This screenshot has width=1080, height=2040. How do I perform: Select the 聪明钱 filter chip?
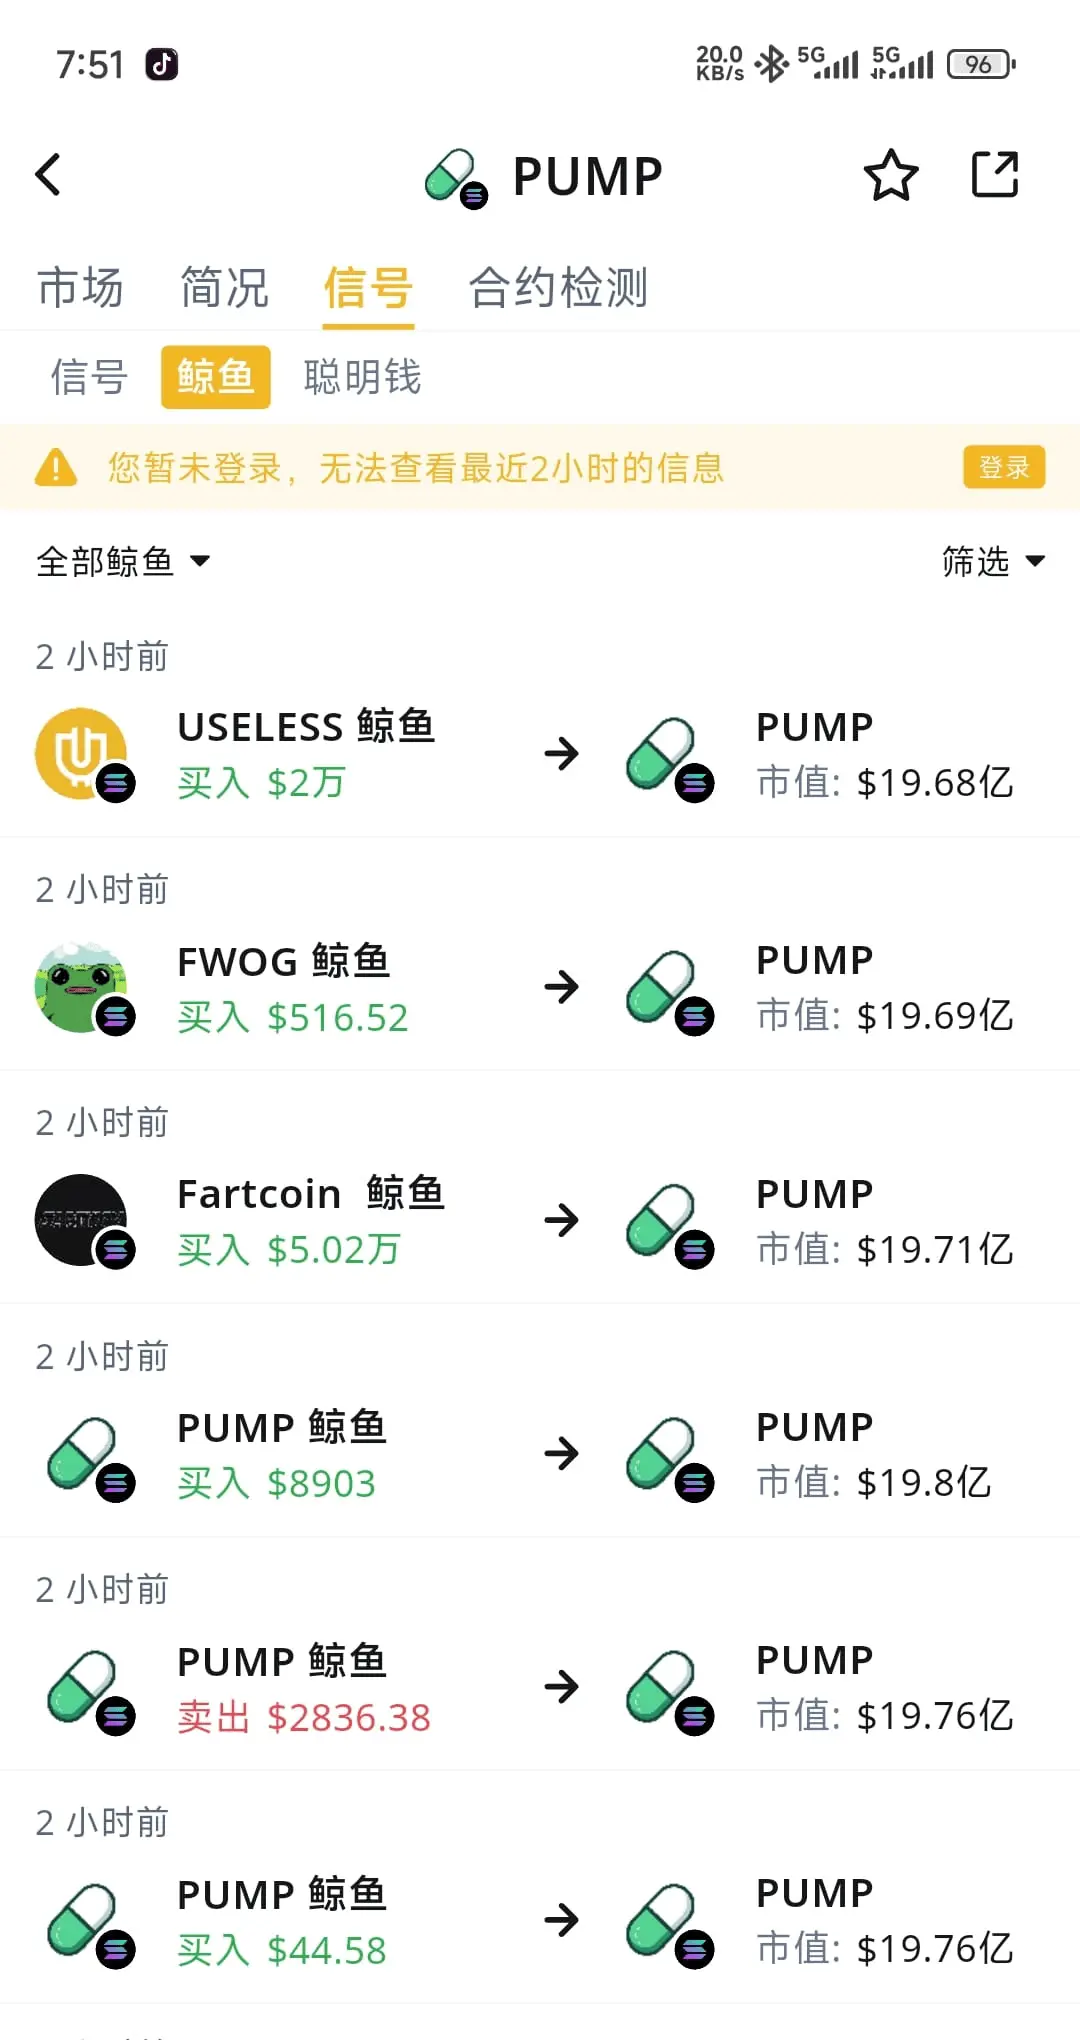click(362, 377)
